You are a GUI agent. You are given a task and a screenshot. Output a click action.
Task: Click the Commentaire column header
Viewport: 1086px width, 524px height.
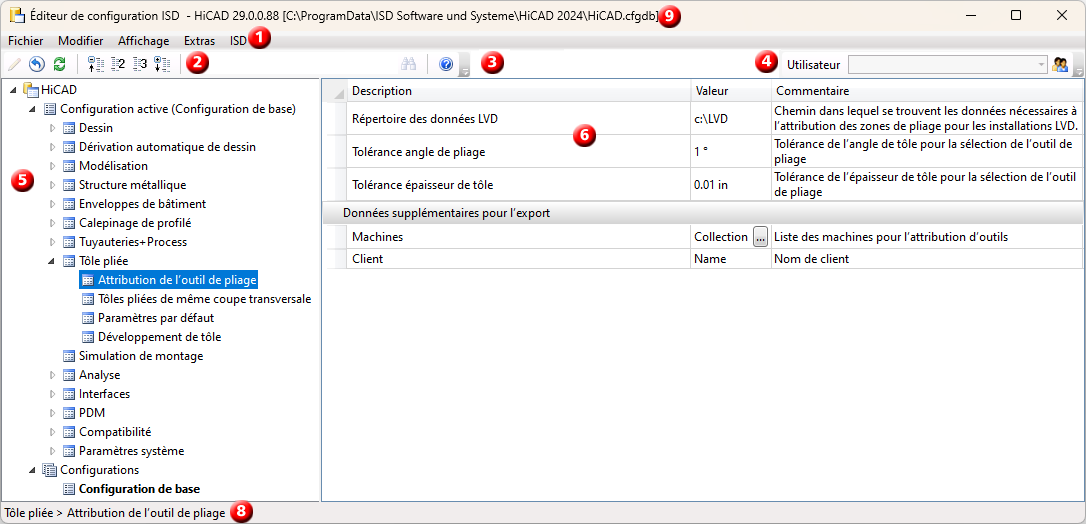pos(927,91)
